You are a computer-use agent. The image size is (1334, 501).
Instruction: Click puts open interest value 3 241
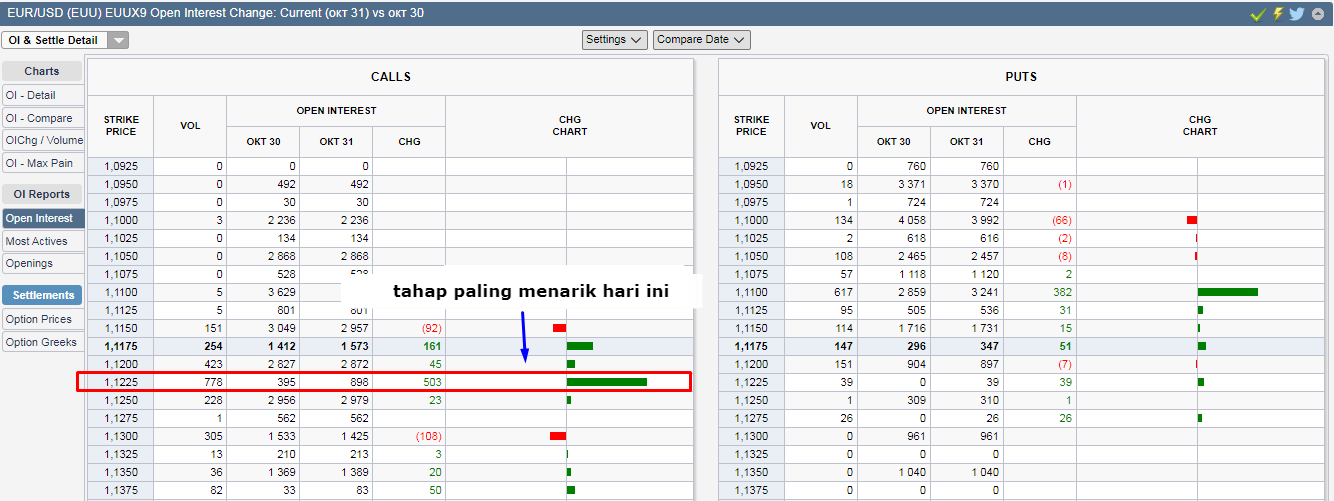click(x=984, y=291)
